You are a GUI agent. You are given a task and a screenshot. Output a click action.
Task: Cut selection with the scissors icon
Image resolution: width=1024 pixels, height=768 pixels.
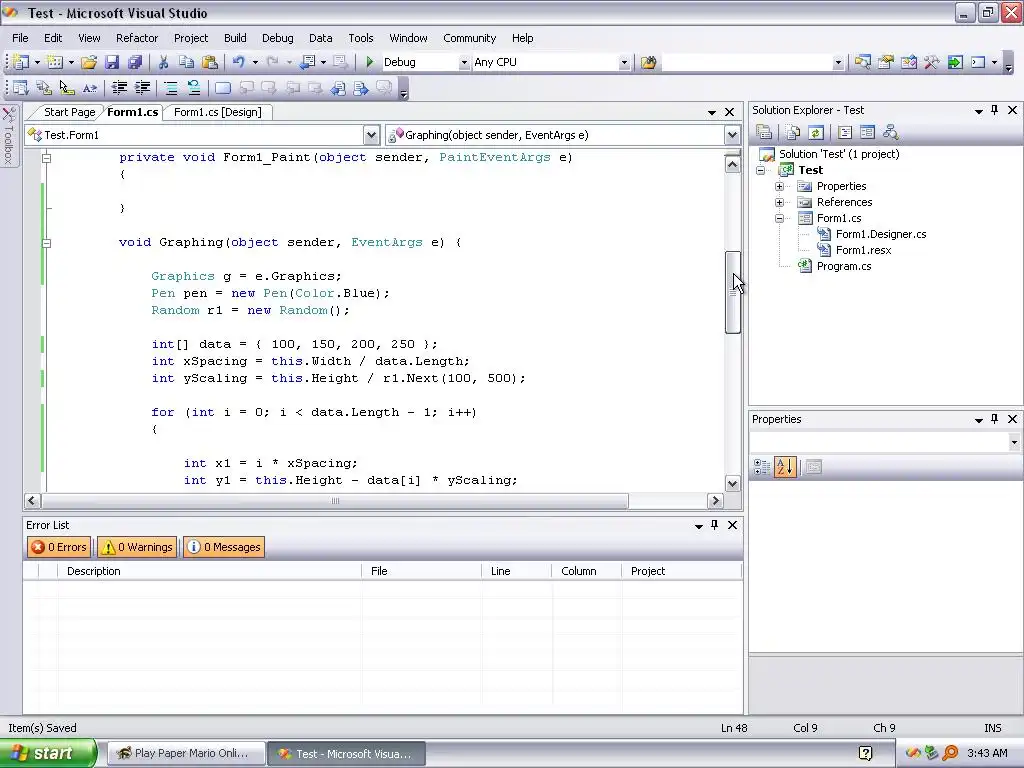click(163, 62)
